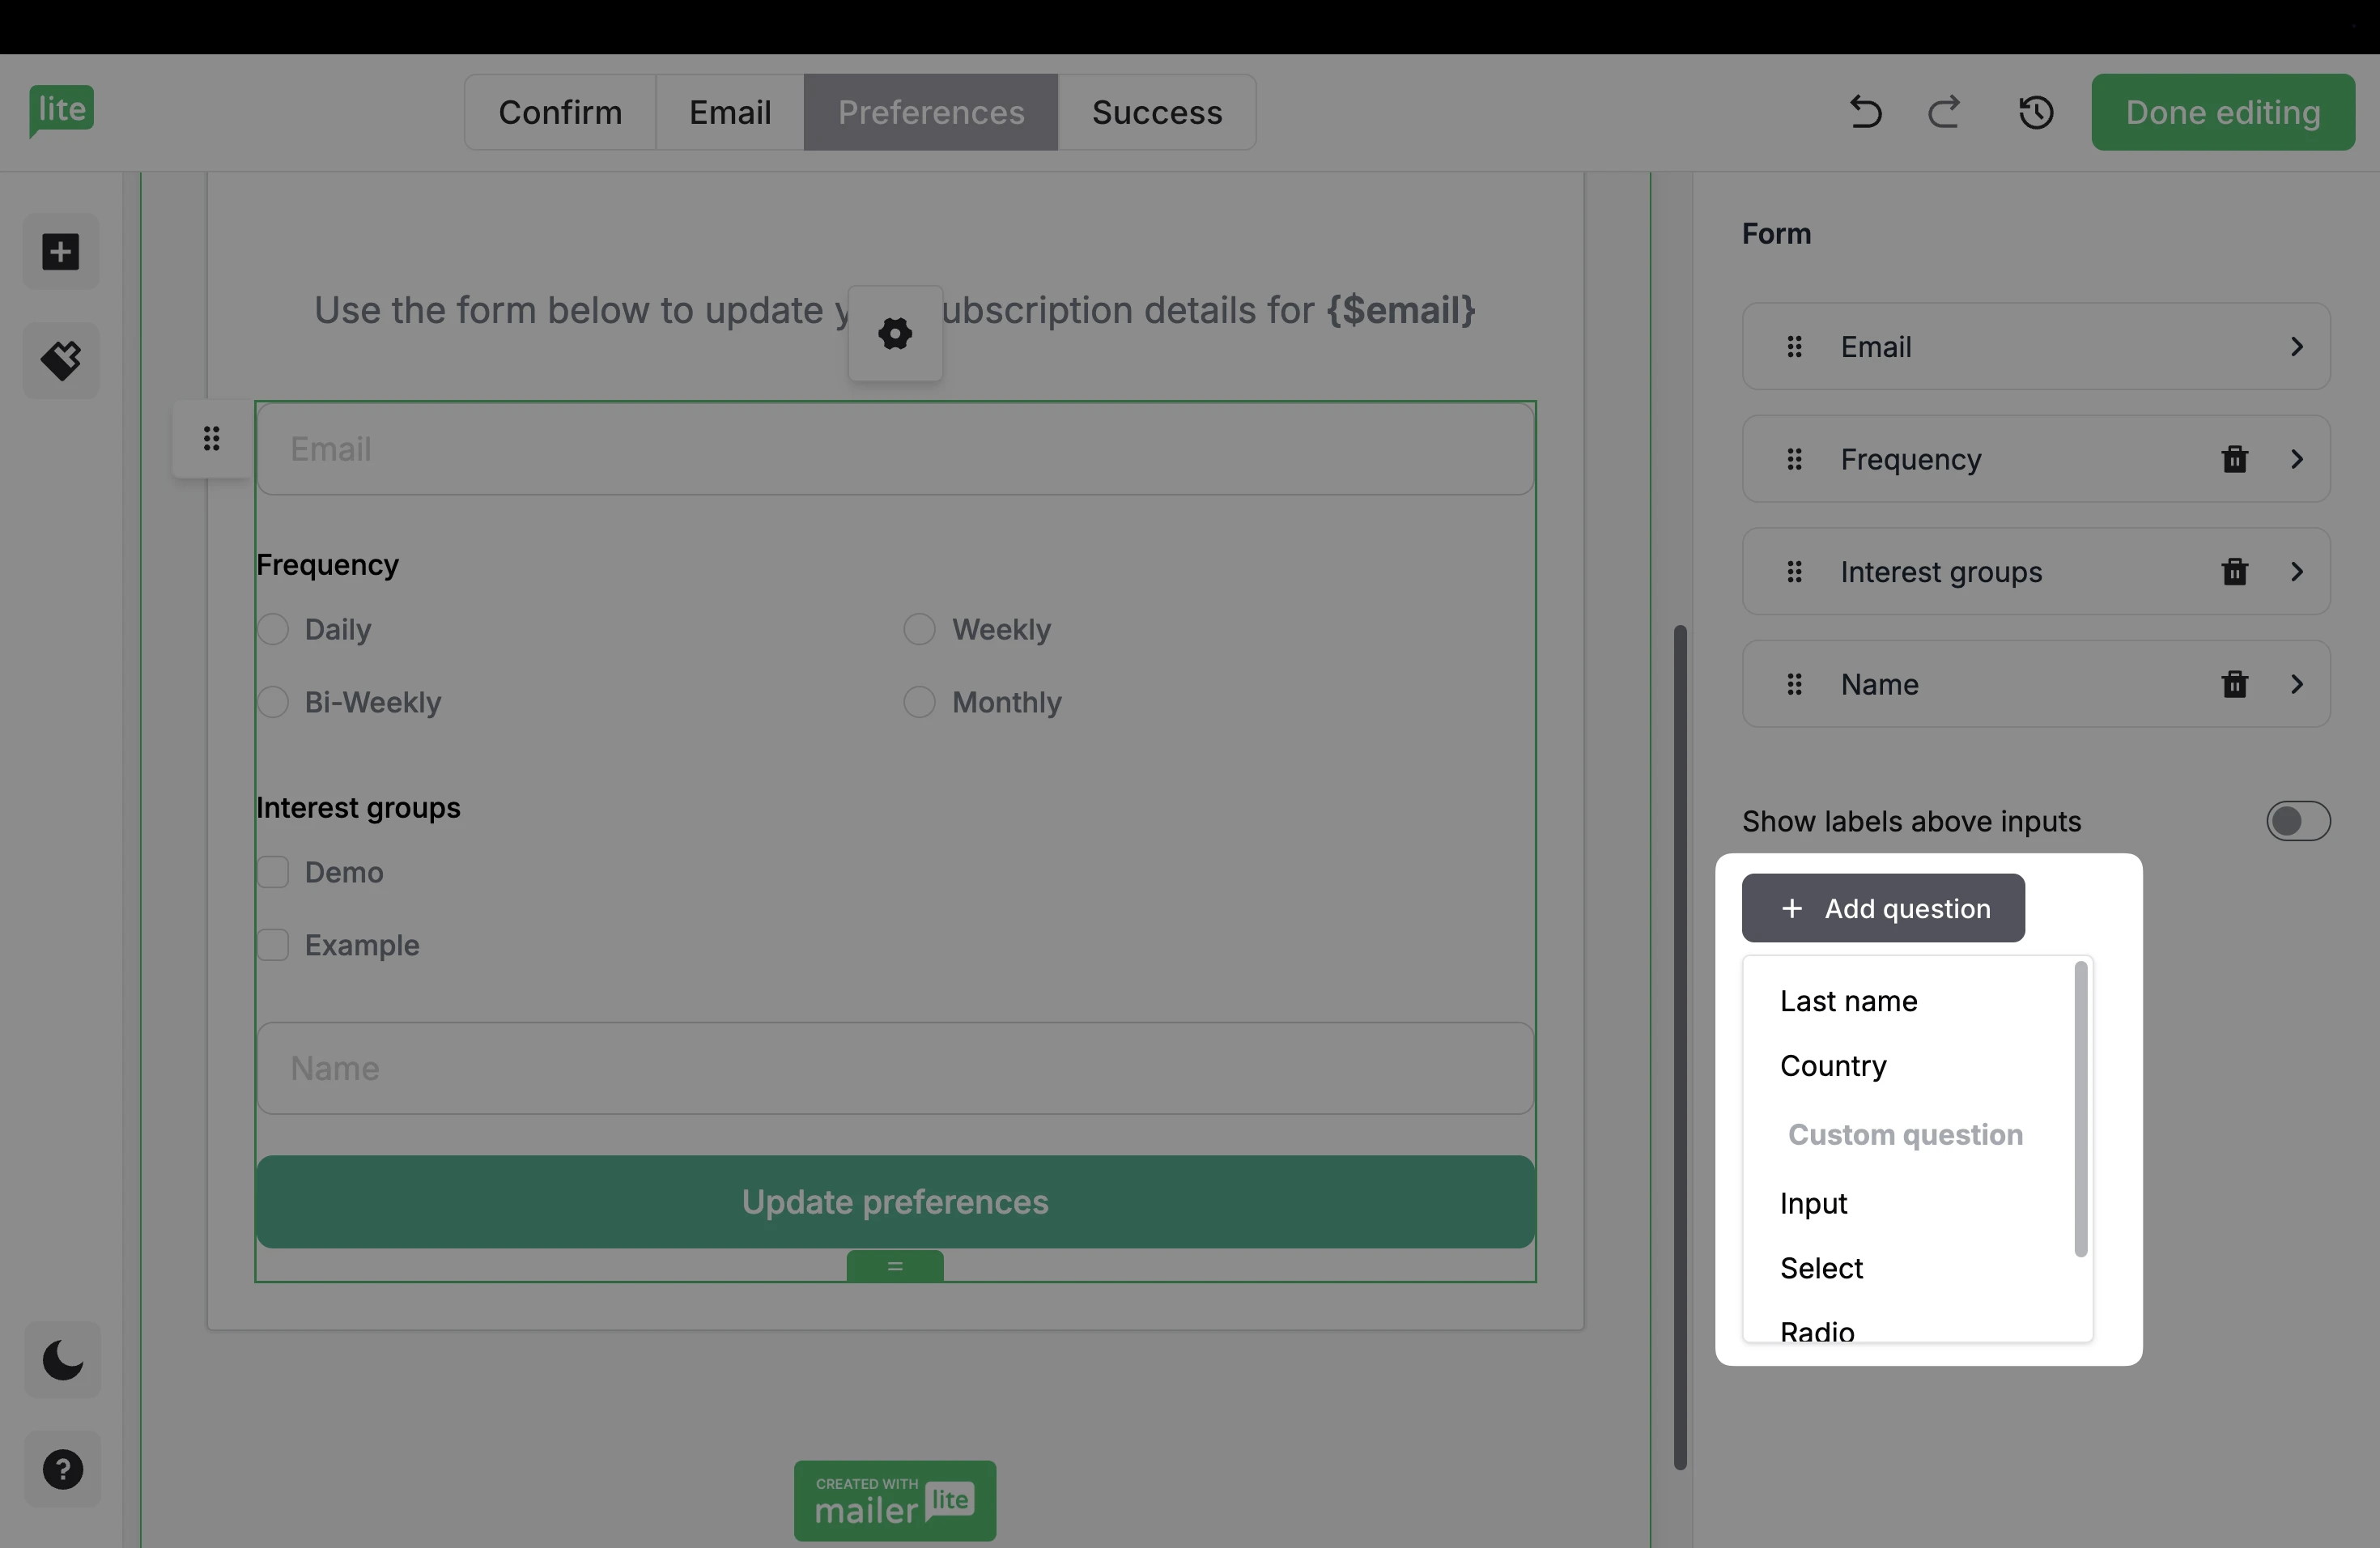Click the redo arrow icon

coord(1943,112)
